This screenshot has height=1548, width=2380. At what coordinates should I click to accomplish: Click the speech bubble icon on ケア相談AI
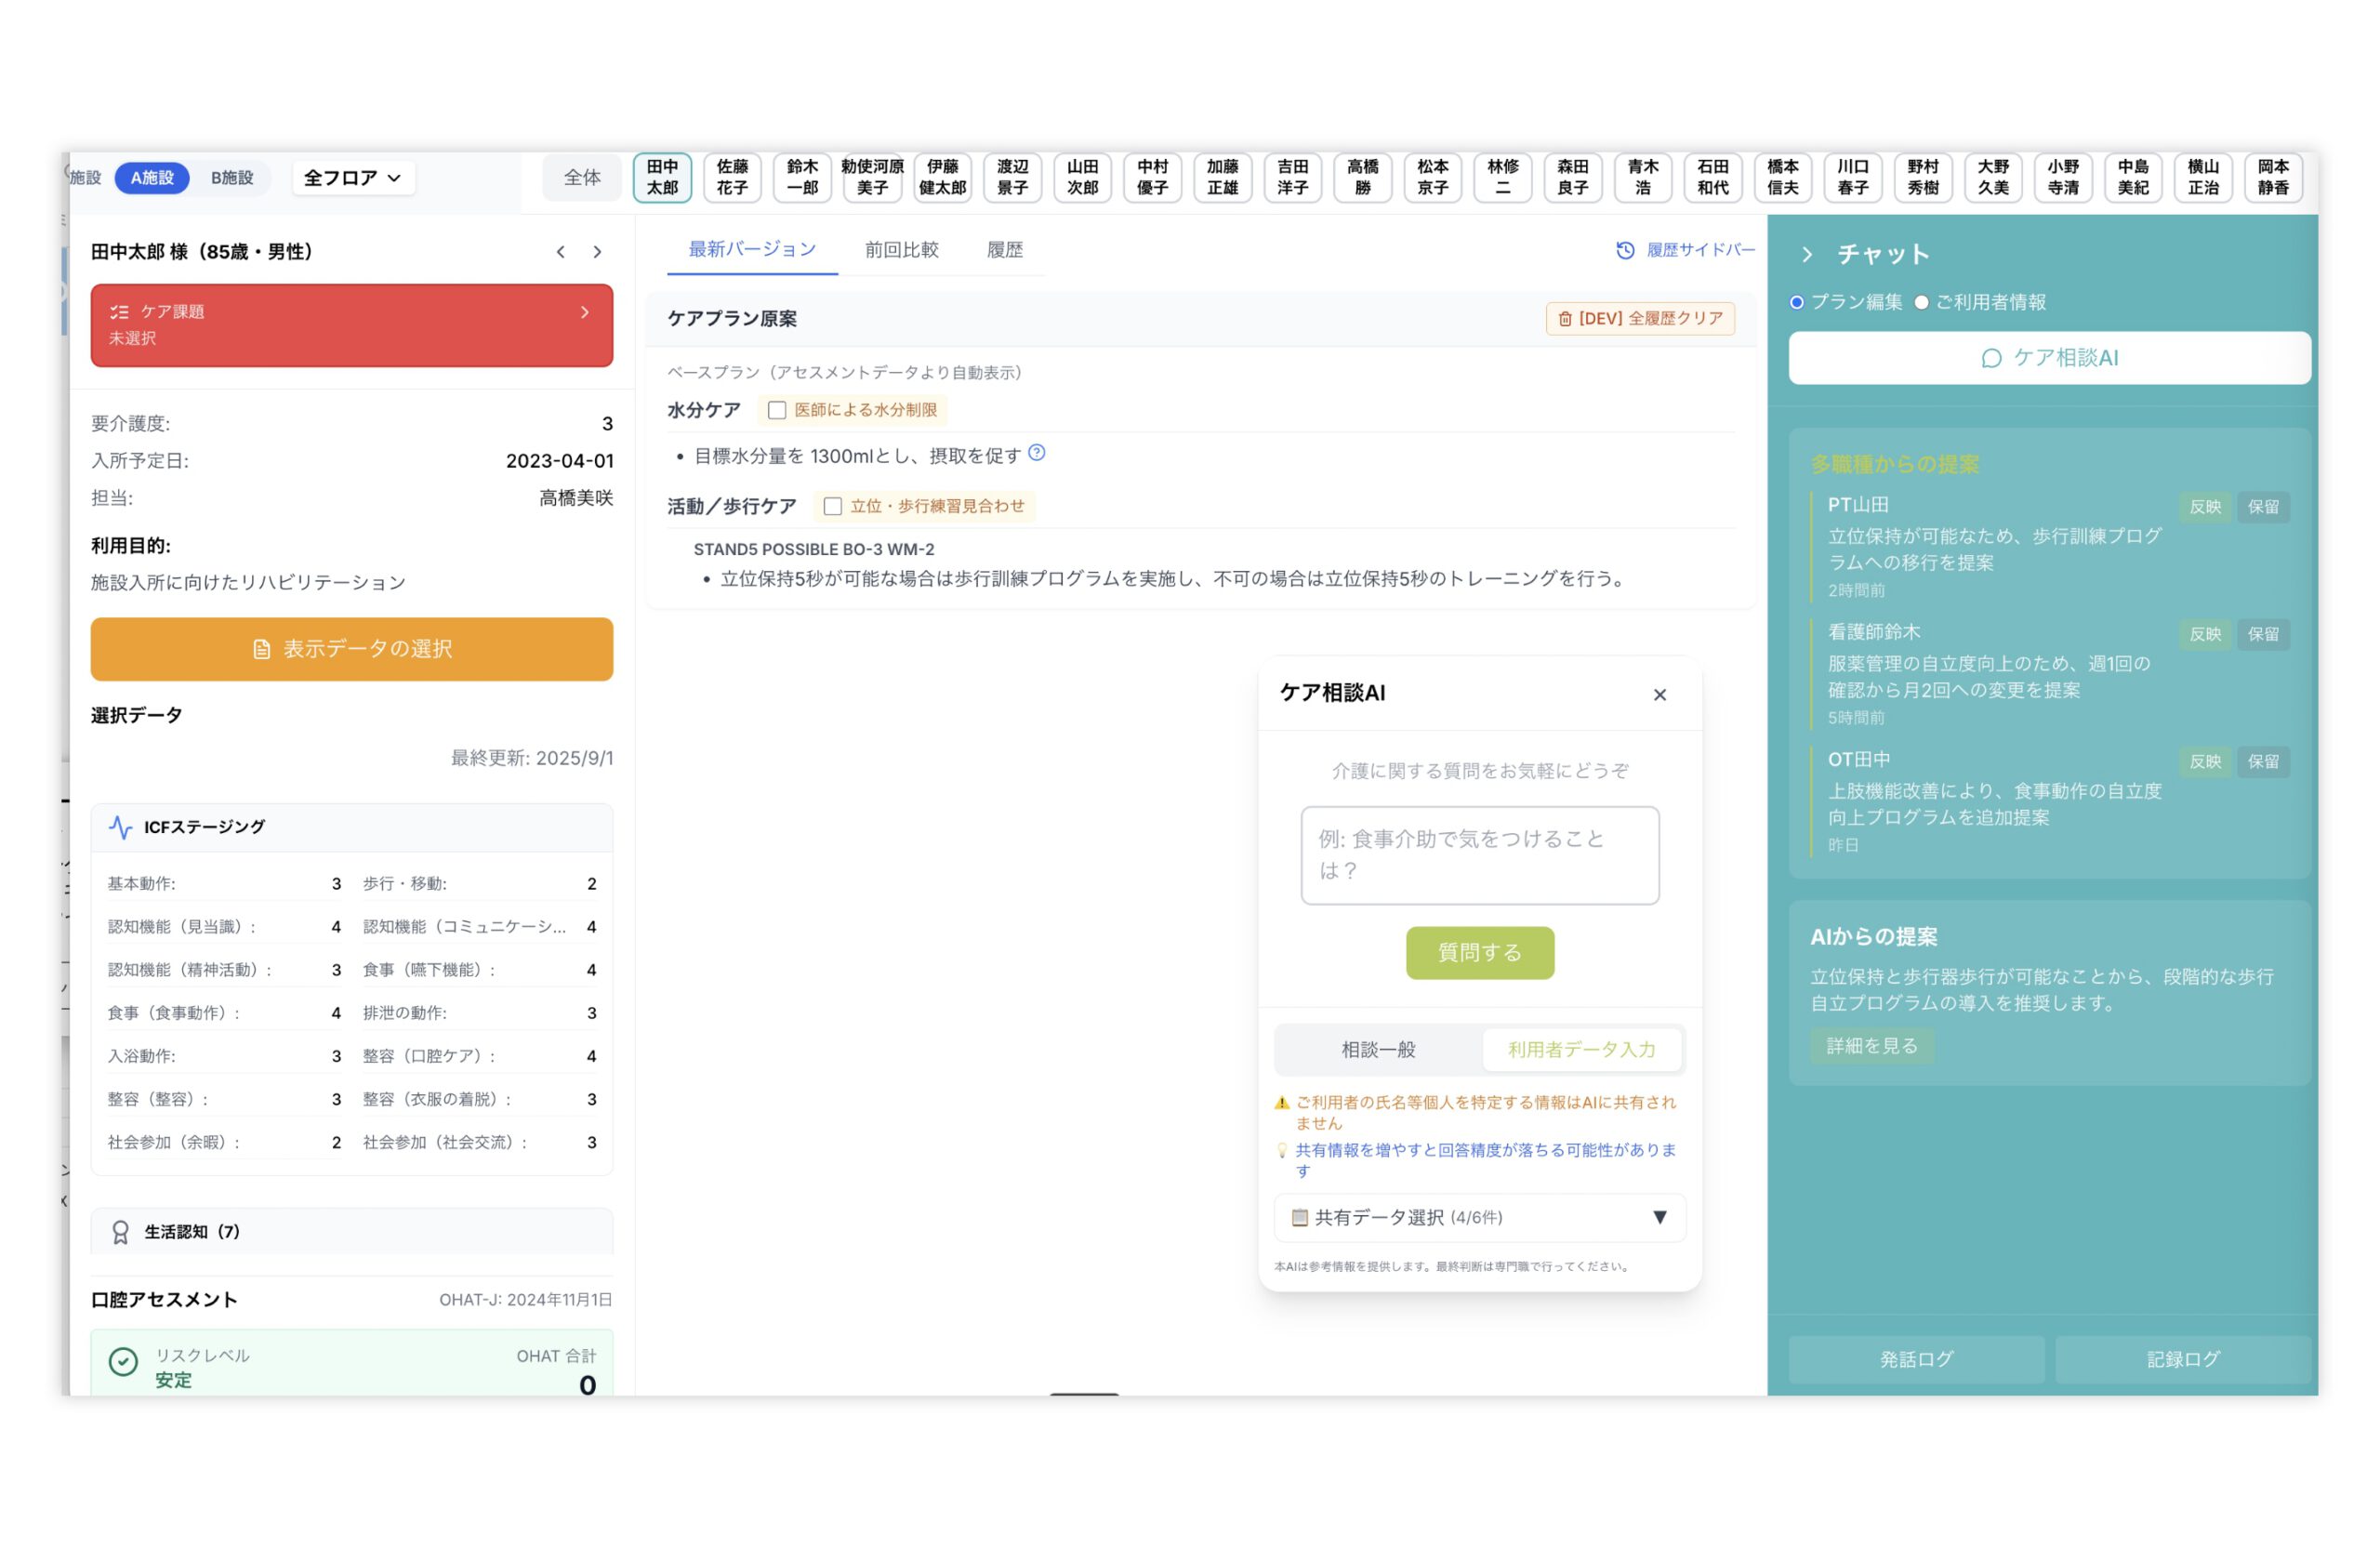(1991, 359)
